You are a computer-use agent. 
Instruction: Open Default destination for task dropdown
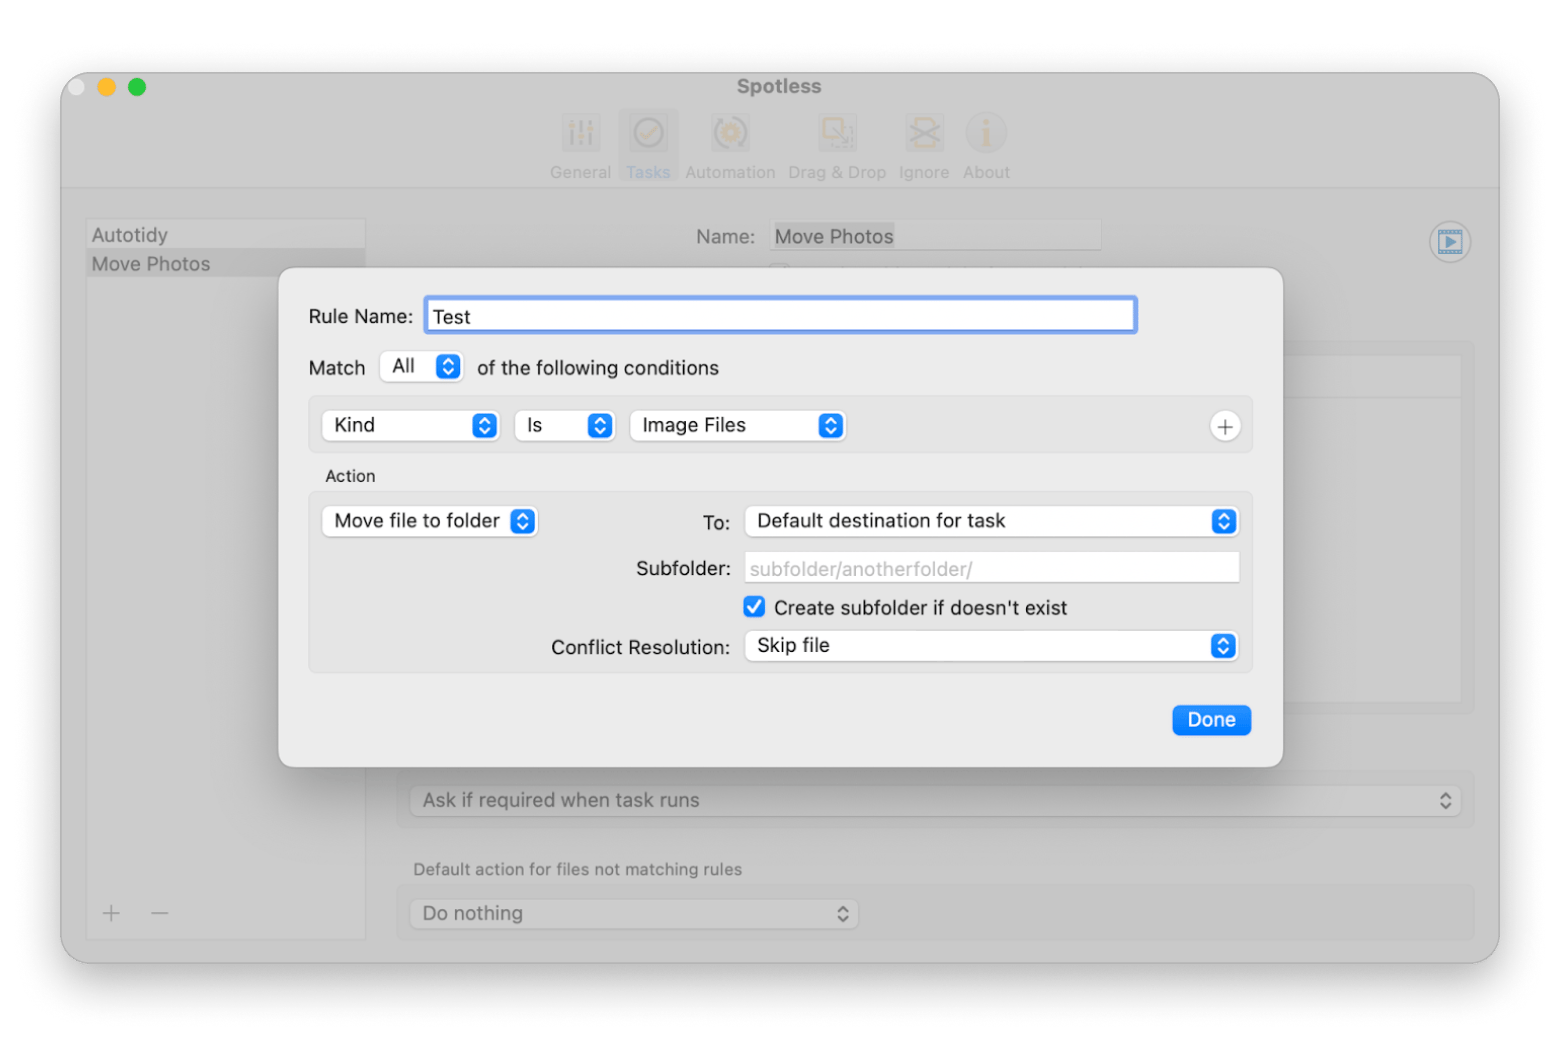pos(991,521)
